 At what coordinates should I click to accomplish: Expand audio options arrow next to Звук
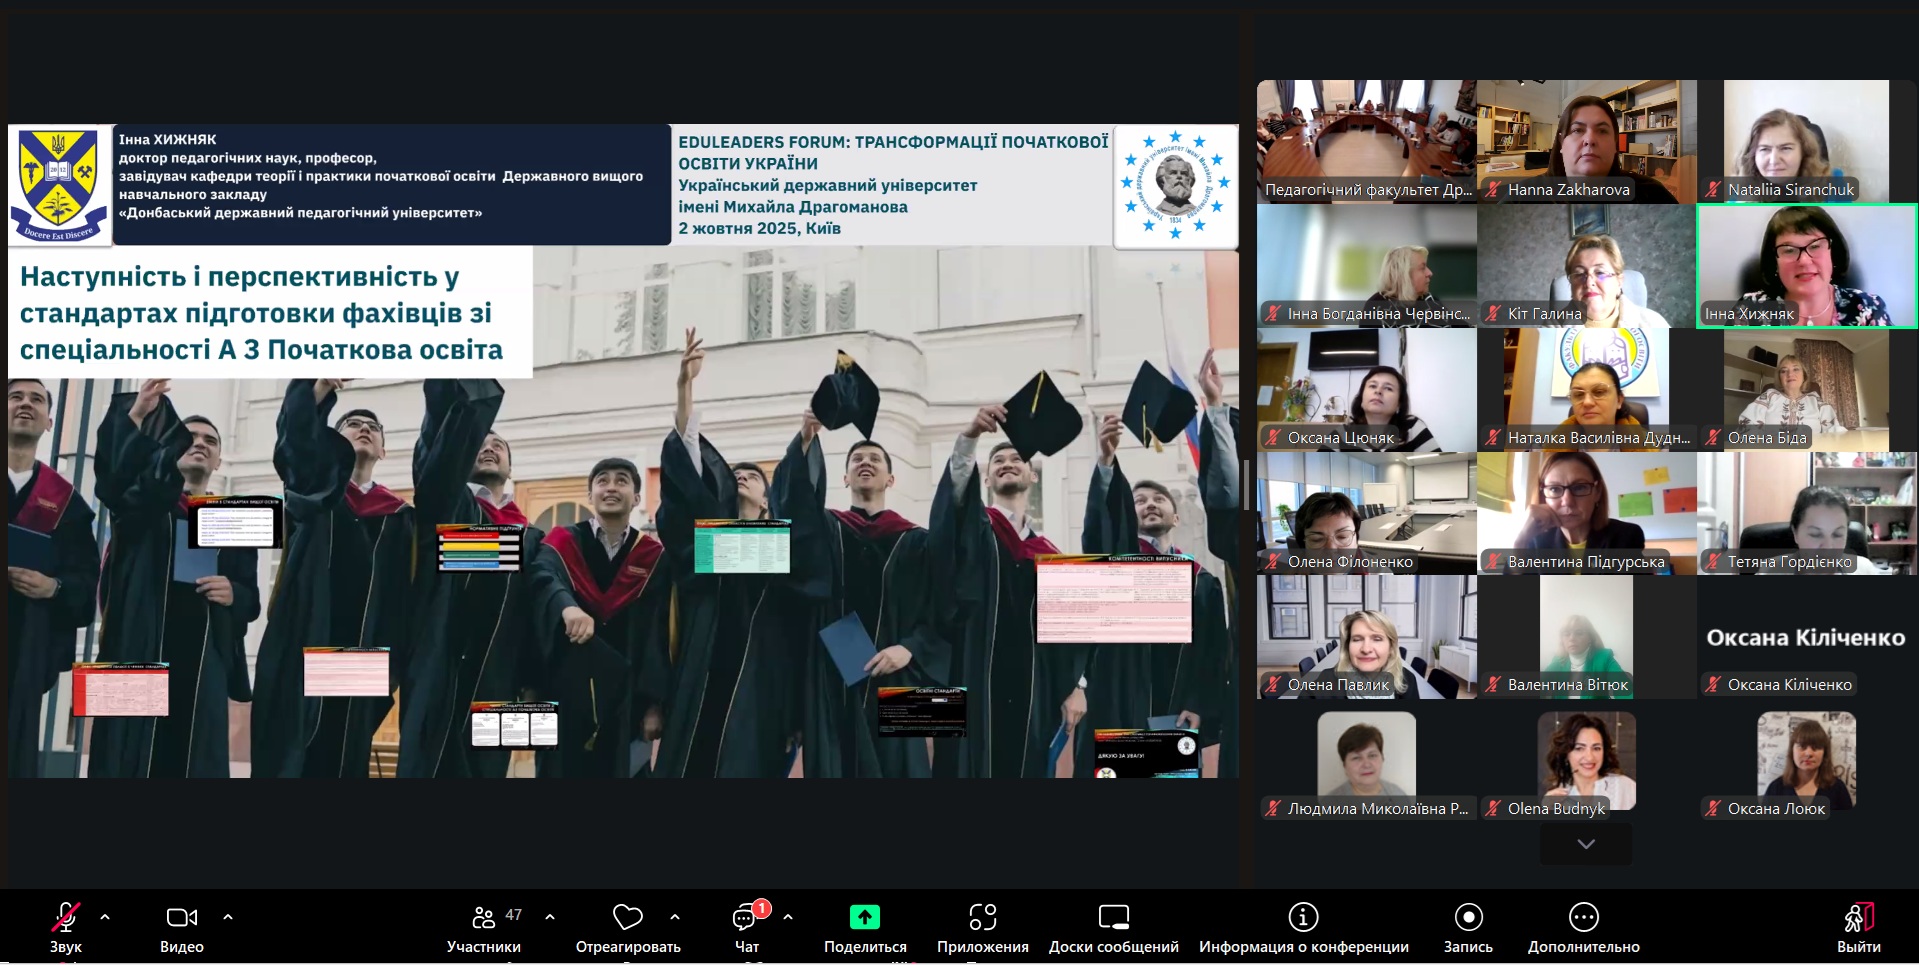point(105,916)
